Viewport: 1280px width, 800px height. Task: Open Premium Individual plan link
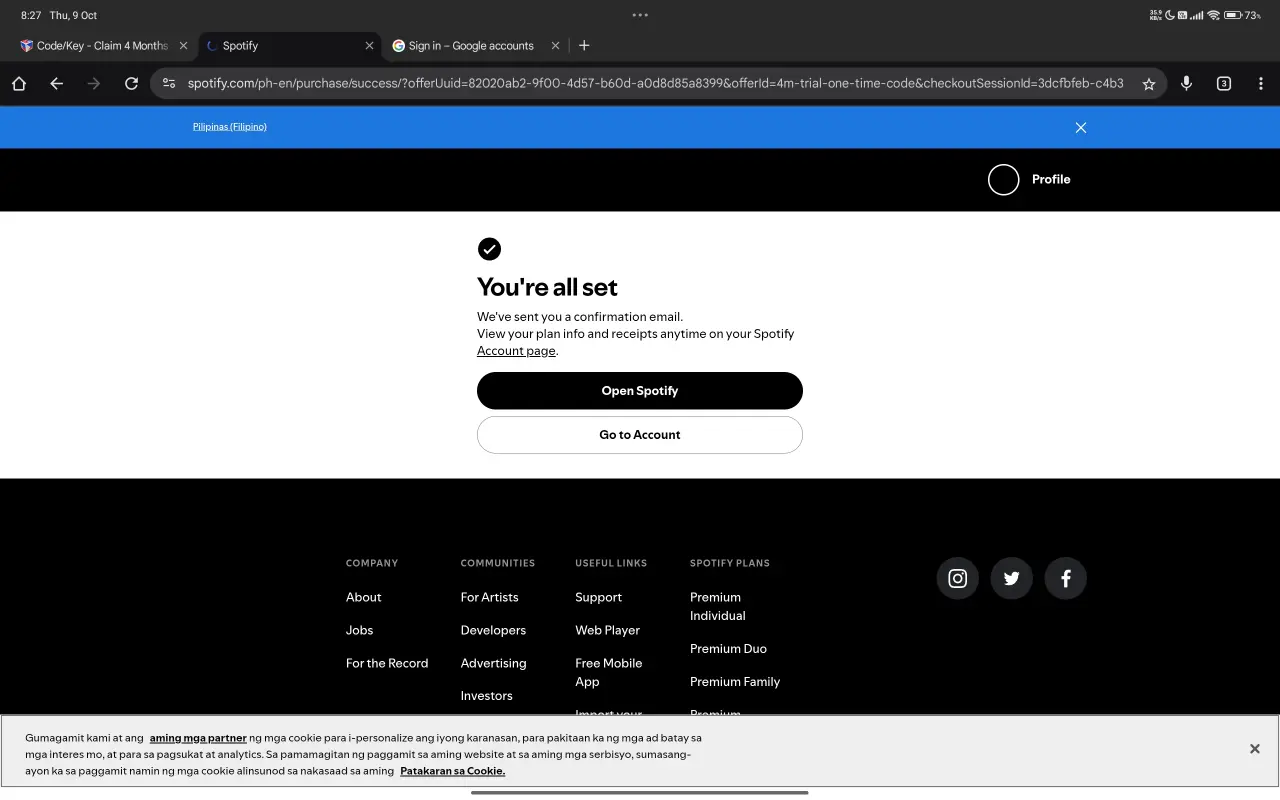[x=718, y=606]
